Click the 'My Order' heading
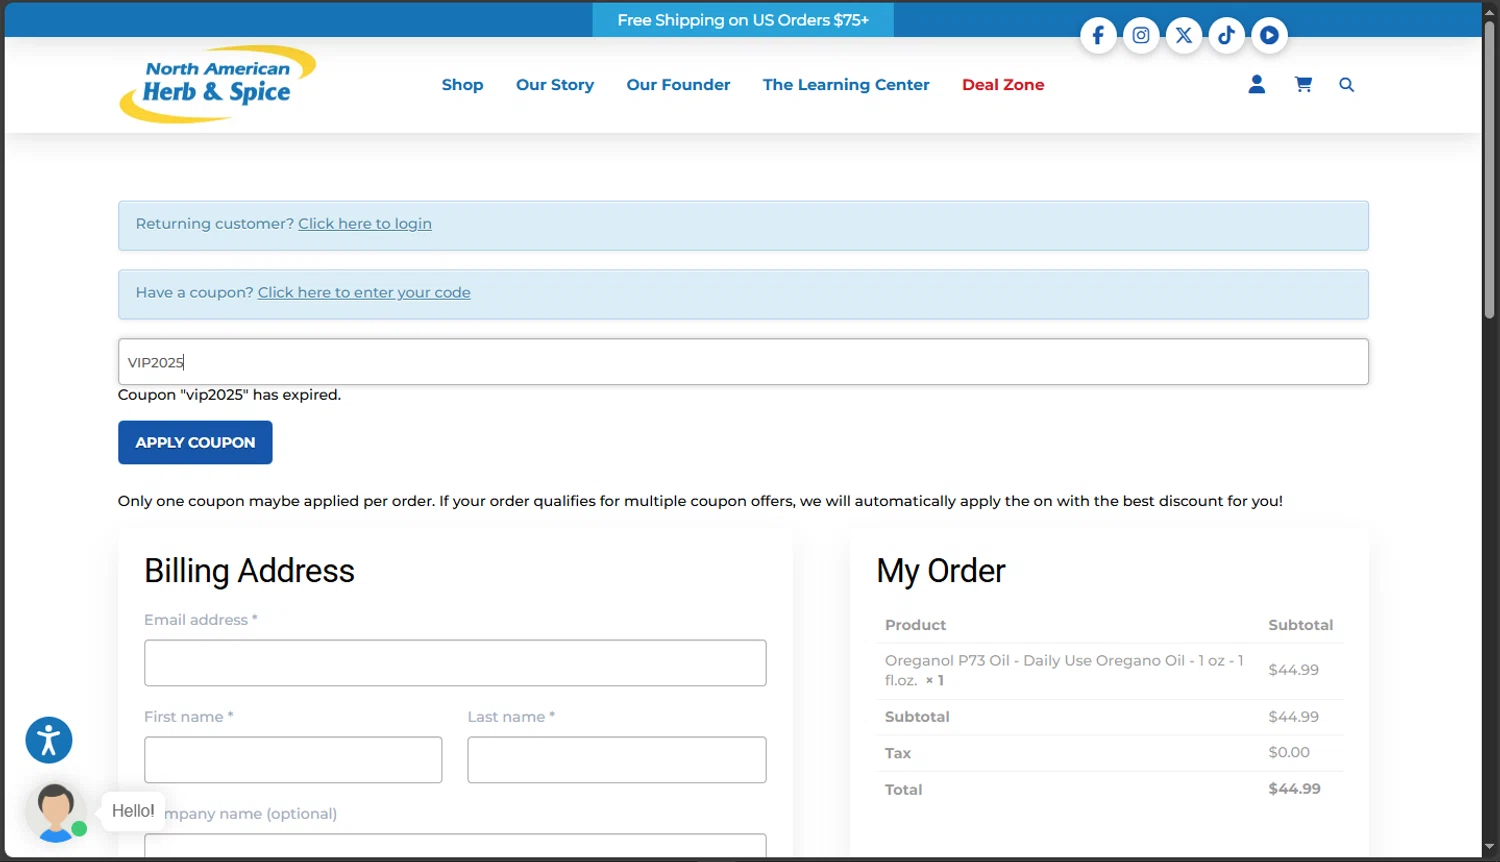1500x862 pixels. 940,571
